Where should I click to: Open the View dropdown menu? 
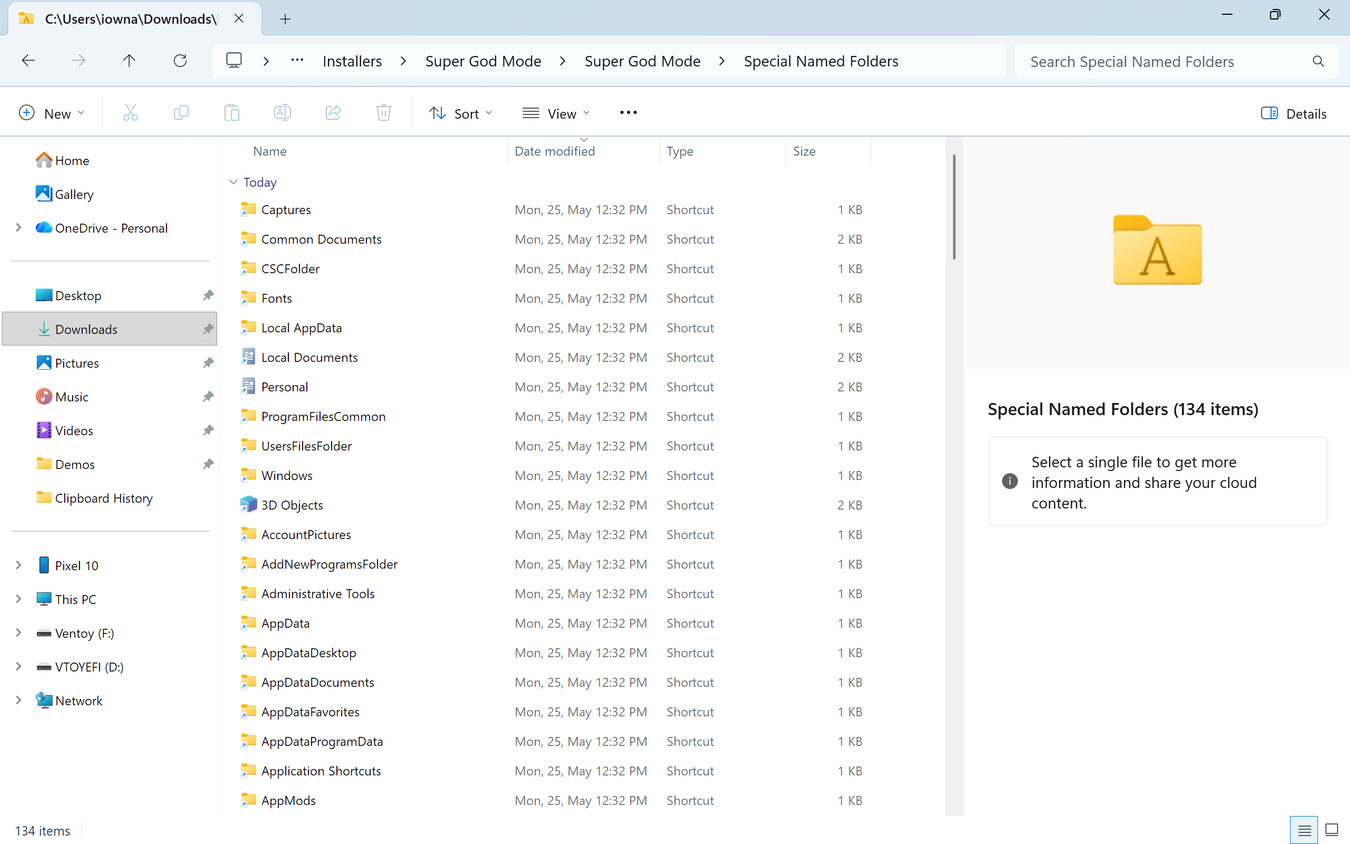click(x=556, y=113)
